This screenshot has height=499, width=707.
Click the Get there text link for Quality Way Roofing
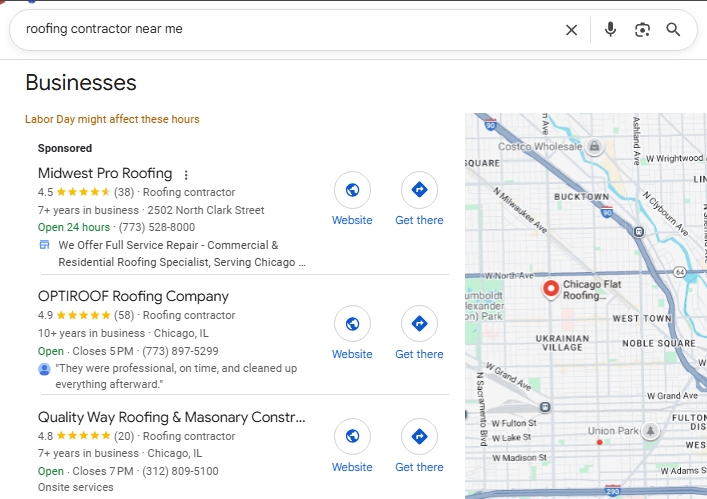pos(419,467)
